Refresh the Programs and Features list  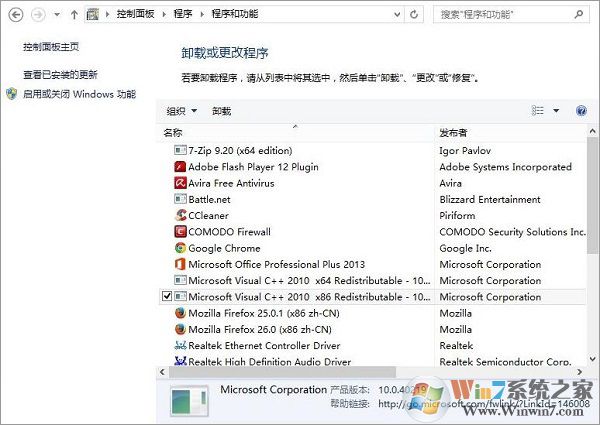tap(414, 15)
